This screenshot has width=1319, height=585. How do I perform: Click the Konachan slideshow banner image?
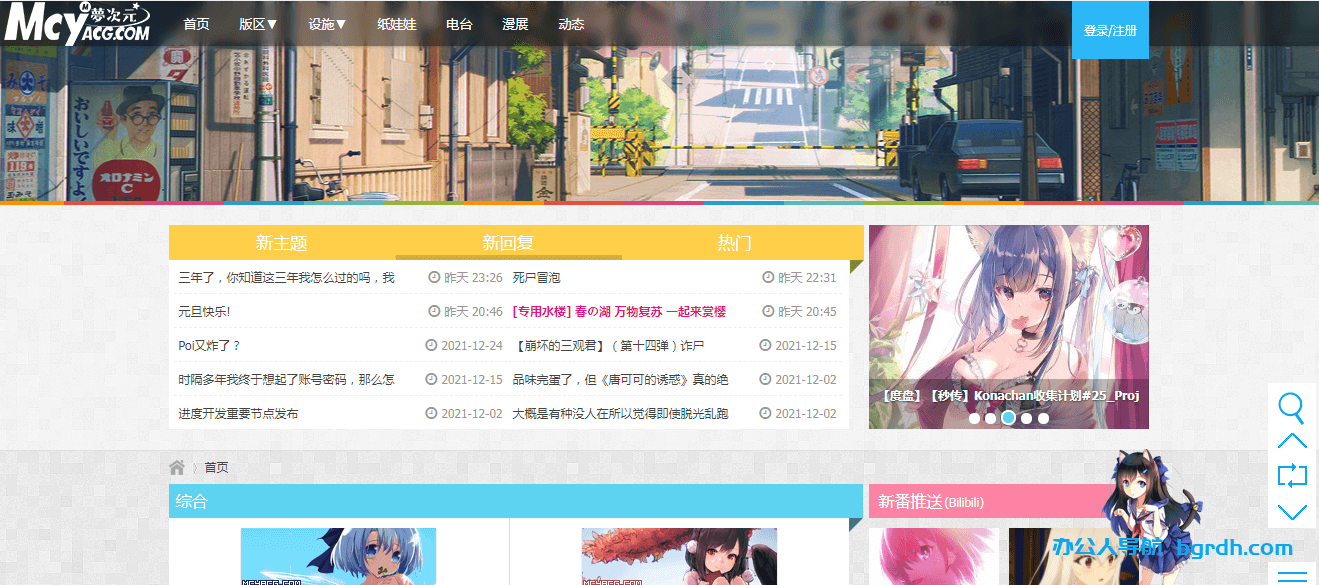coord(1008,310)
